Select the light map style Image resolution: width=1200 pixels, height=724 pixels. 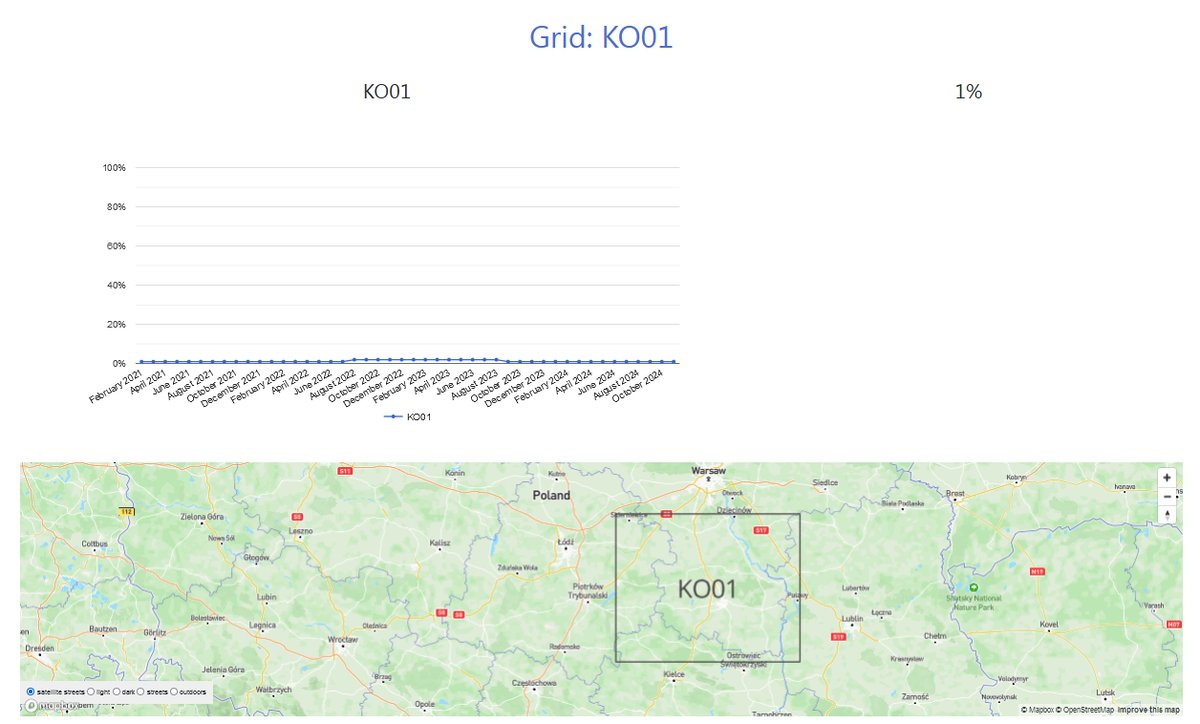point(91,691)
